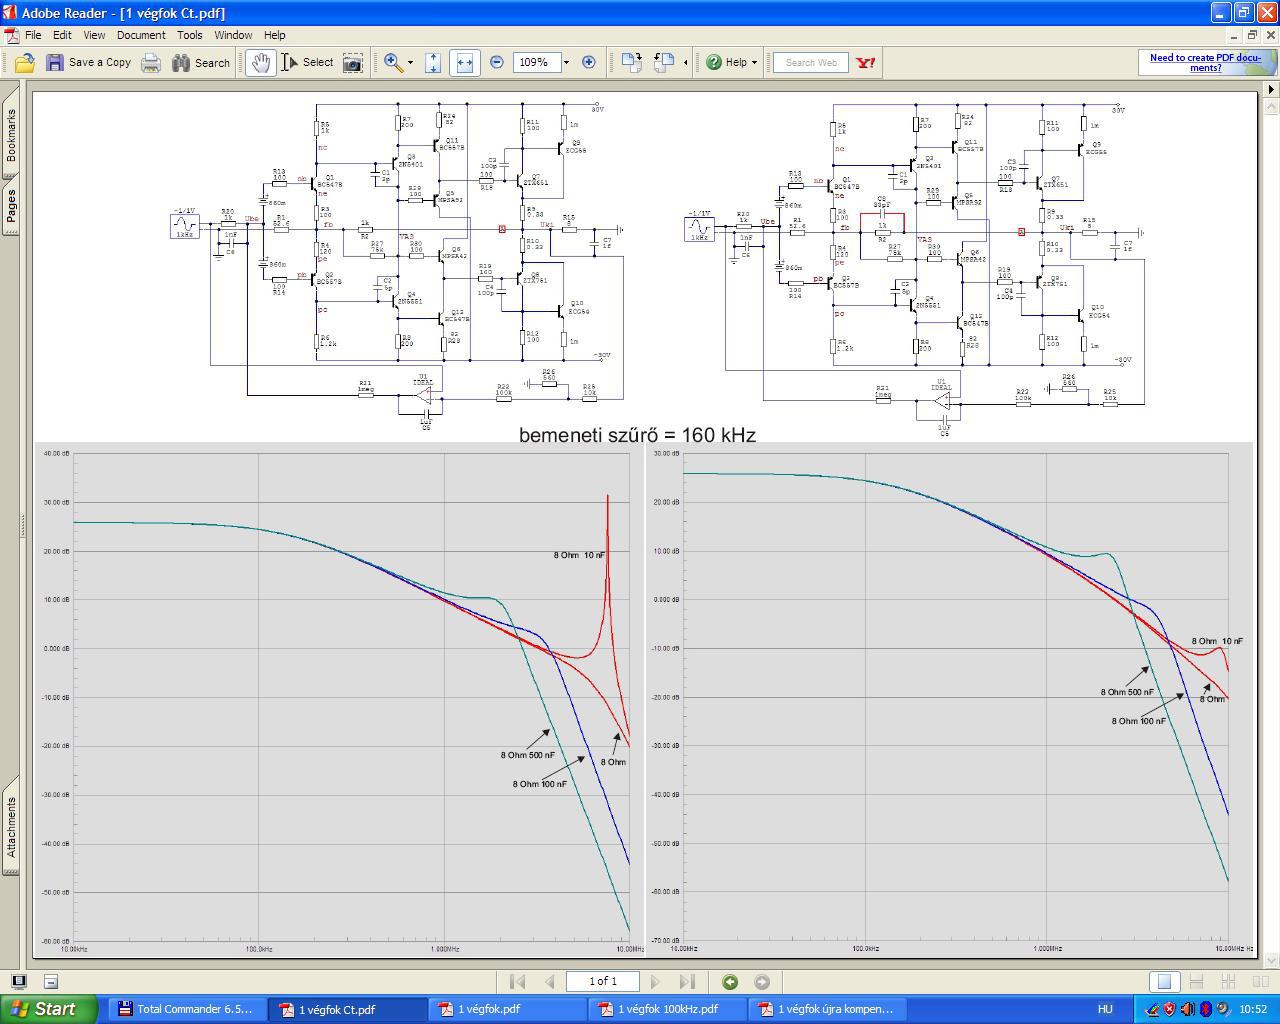This screenshot has height=1024, width=1280.
Task: Switch to Continuous page layout
Action: pos(1196,982)
